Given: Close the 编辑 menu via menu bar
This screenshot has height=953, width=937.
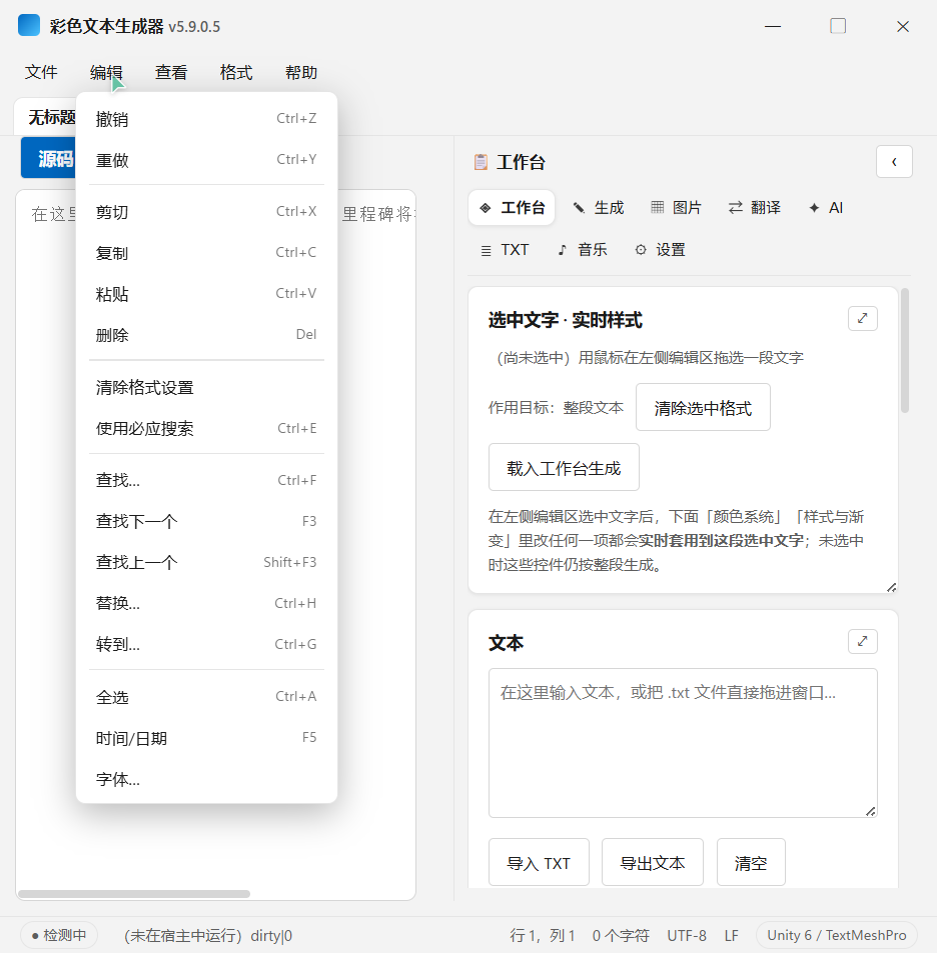Looking at the screenshot, I should coord(106,72).
